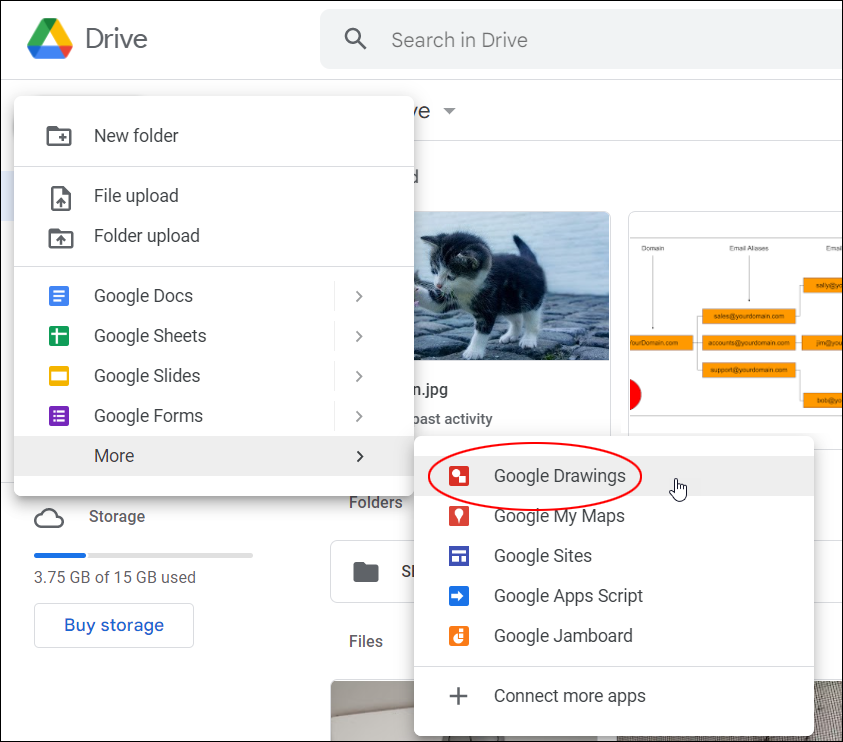Screen dimensions: 843x742
Task: Click the File upload icon
Action: 60,198
